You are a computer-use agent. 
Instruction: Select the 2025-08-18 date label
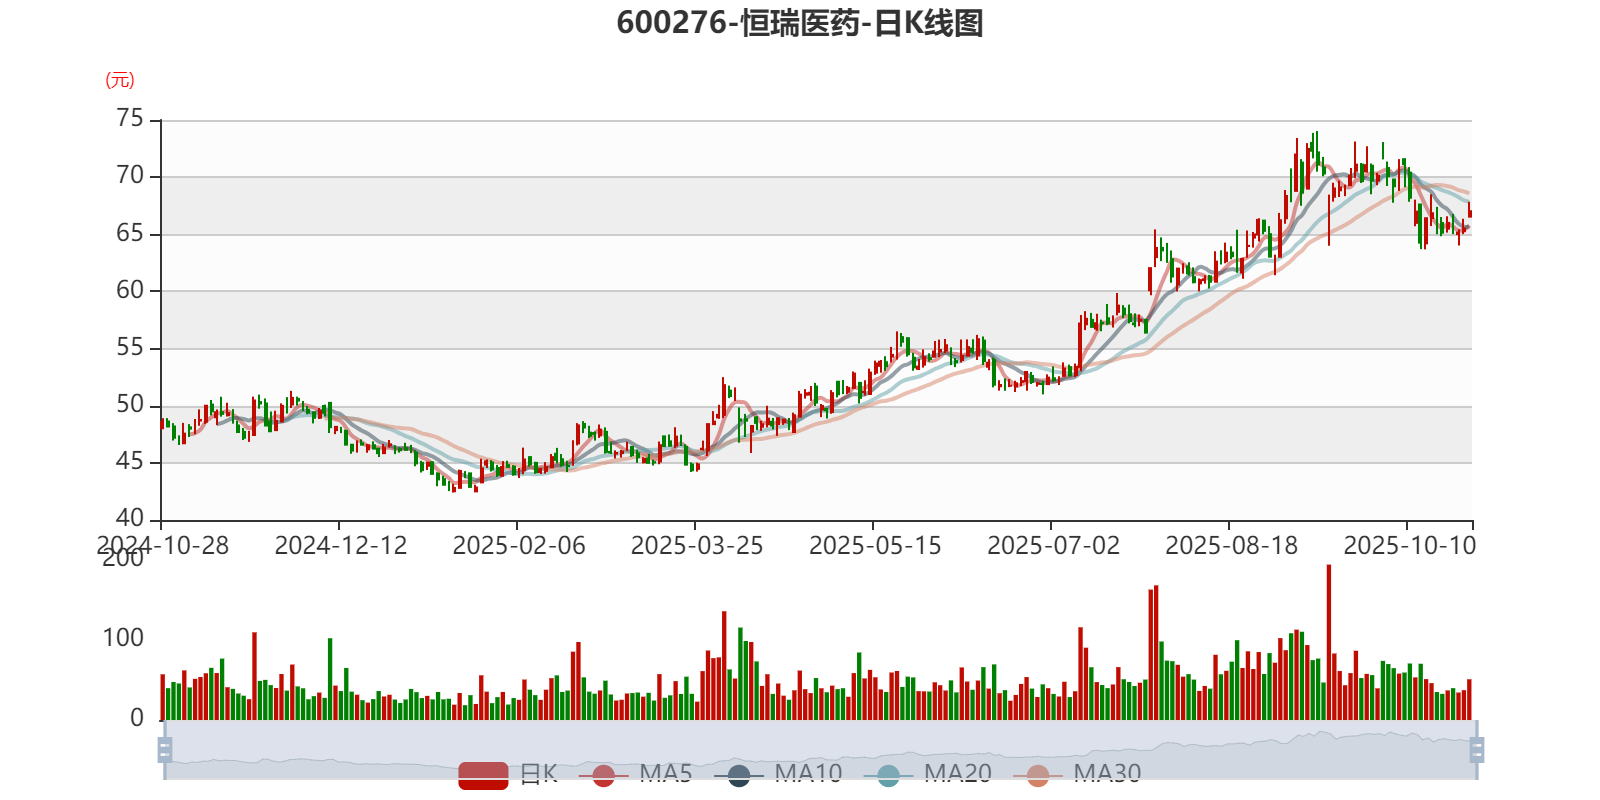point(1231,546)
